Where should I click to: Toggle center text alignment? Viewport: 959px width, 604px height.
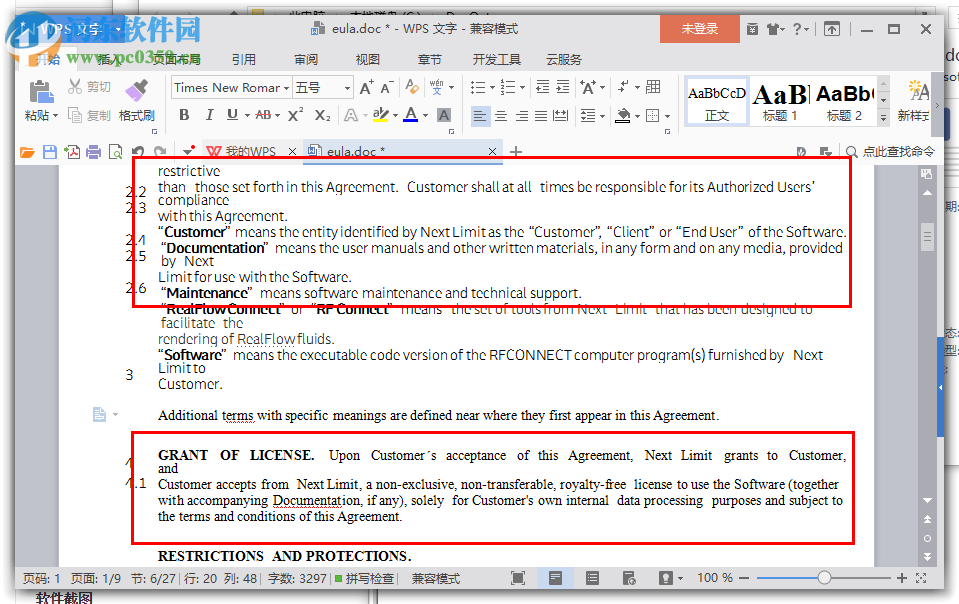[x=501, y=114]
